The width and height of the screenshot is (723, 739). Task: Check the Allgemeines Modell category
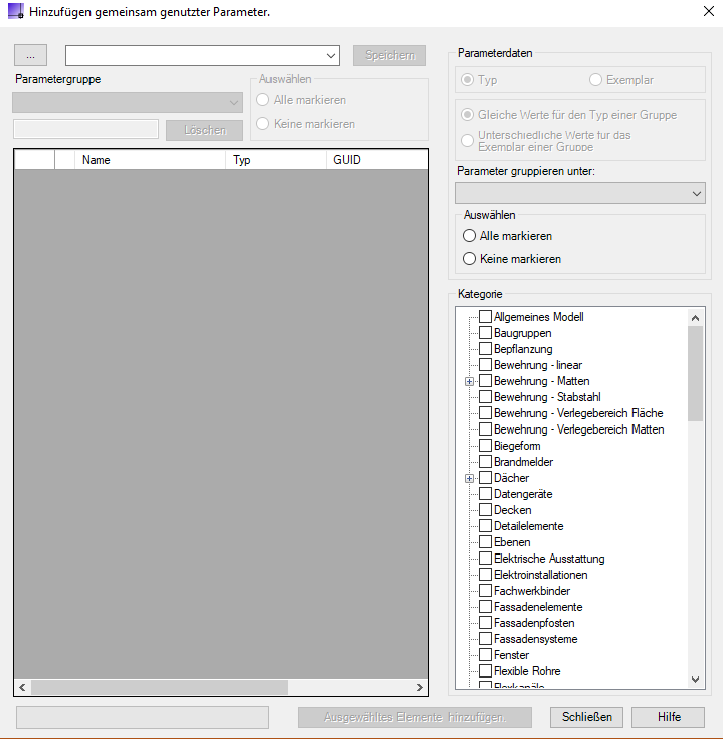click(485, 317)
